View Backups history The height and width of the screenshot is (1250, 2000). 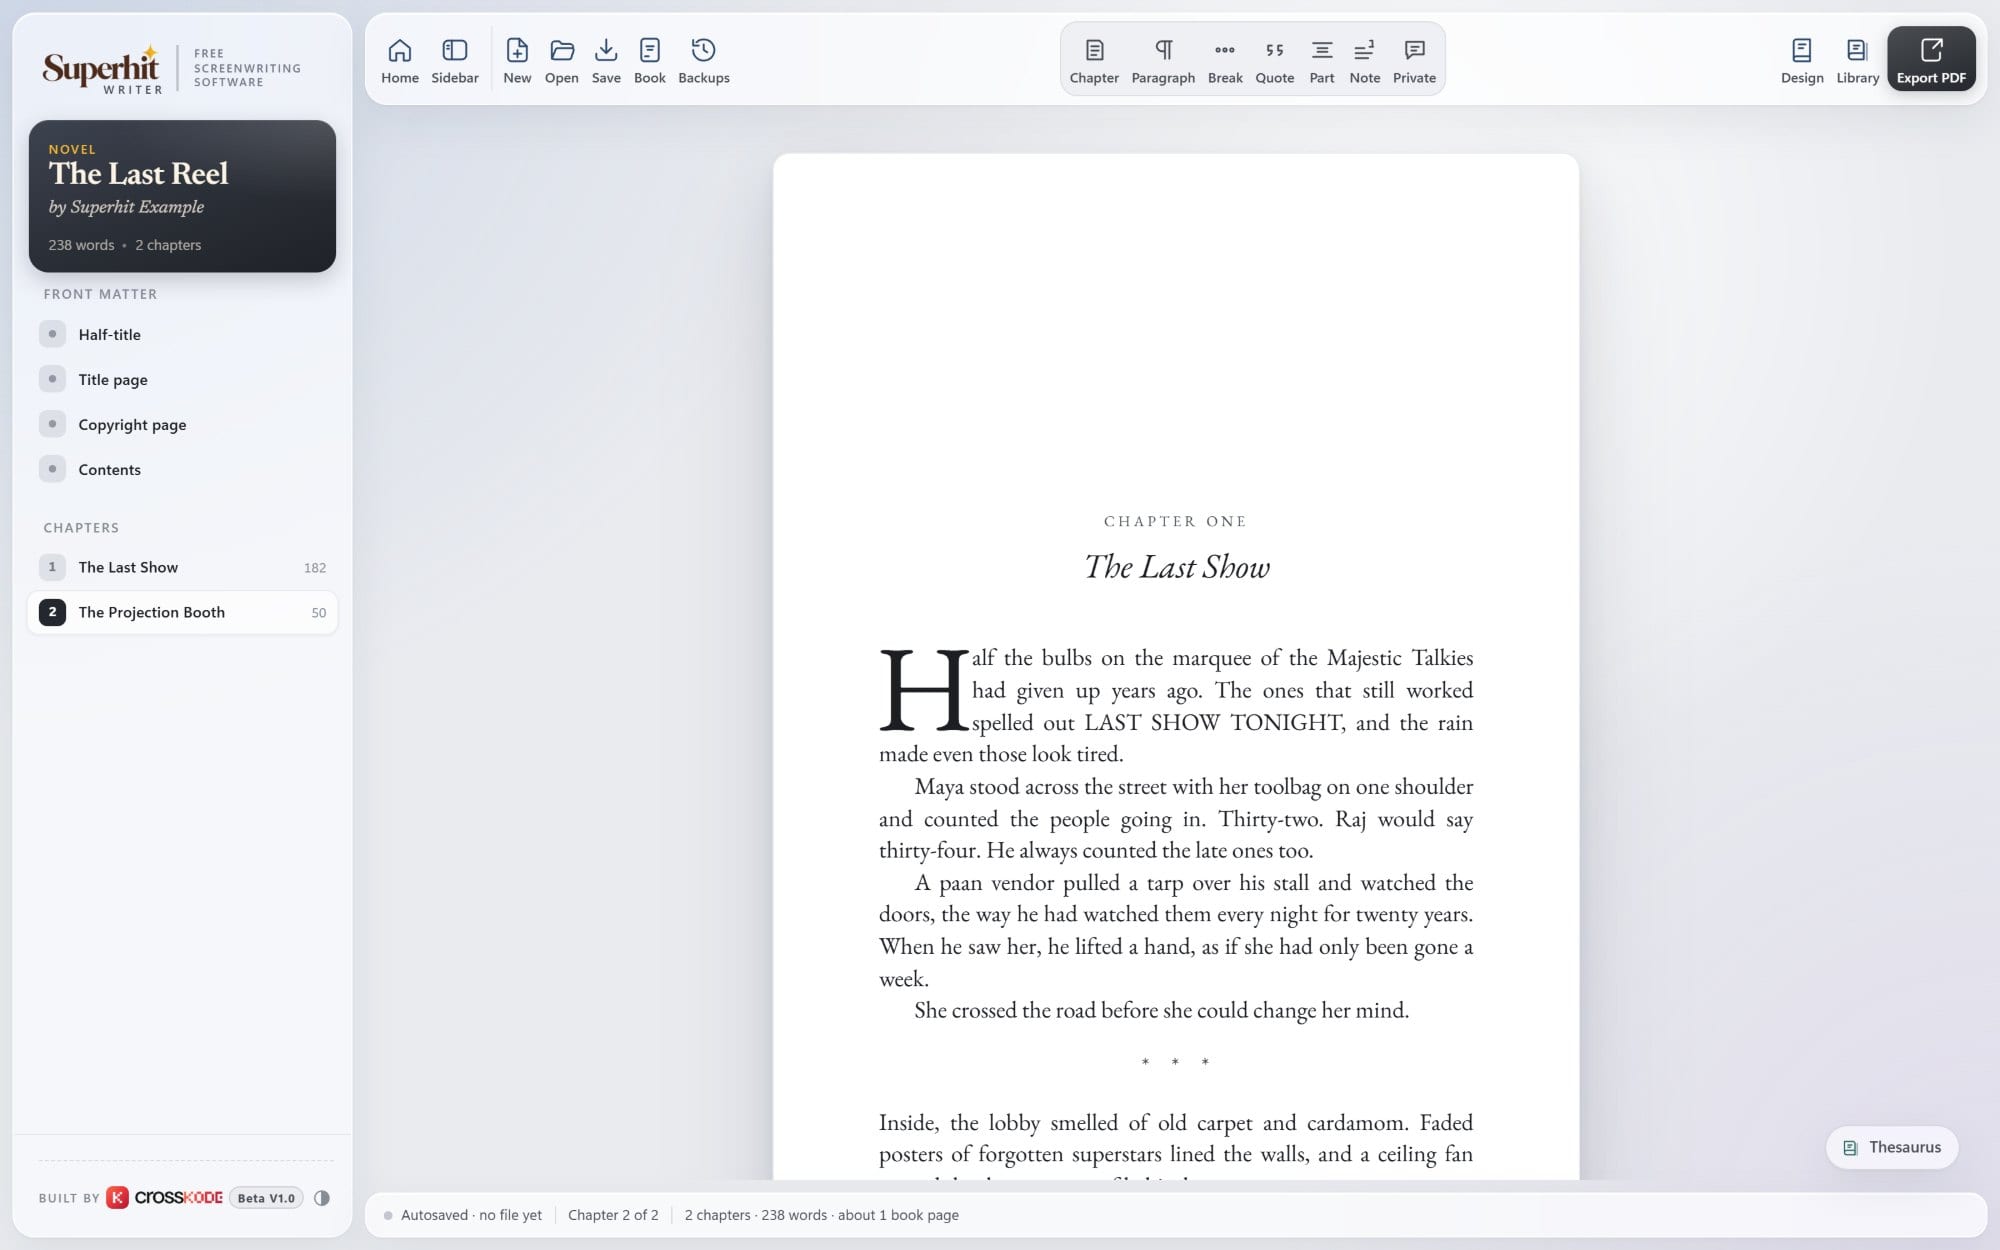pos(703,61)
